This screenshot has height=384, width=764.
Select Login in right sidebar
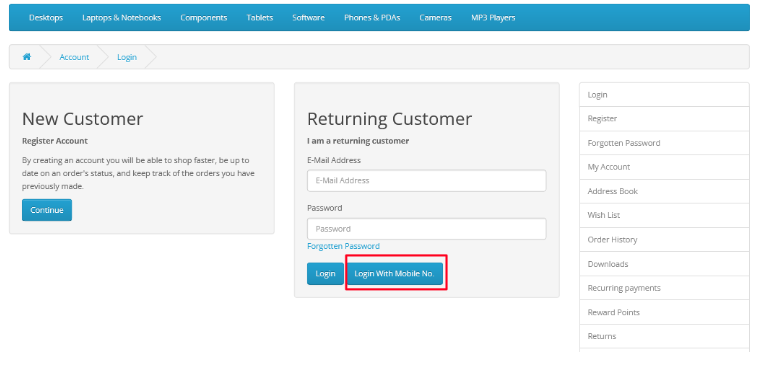tap(664, 95)
